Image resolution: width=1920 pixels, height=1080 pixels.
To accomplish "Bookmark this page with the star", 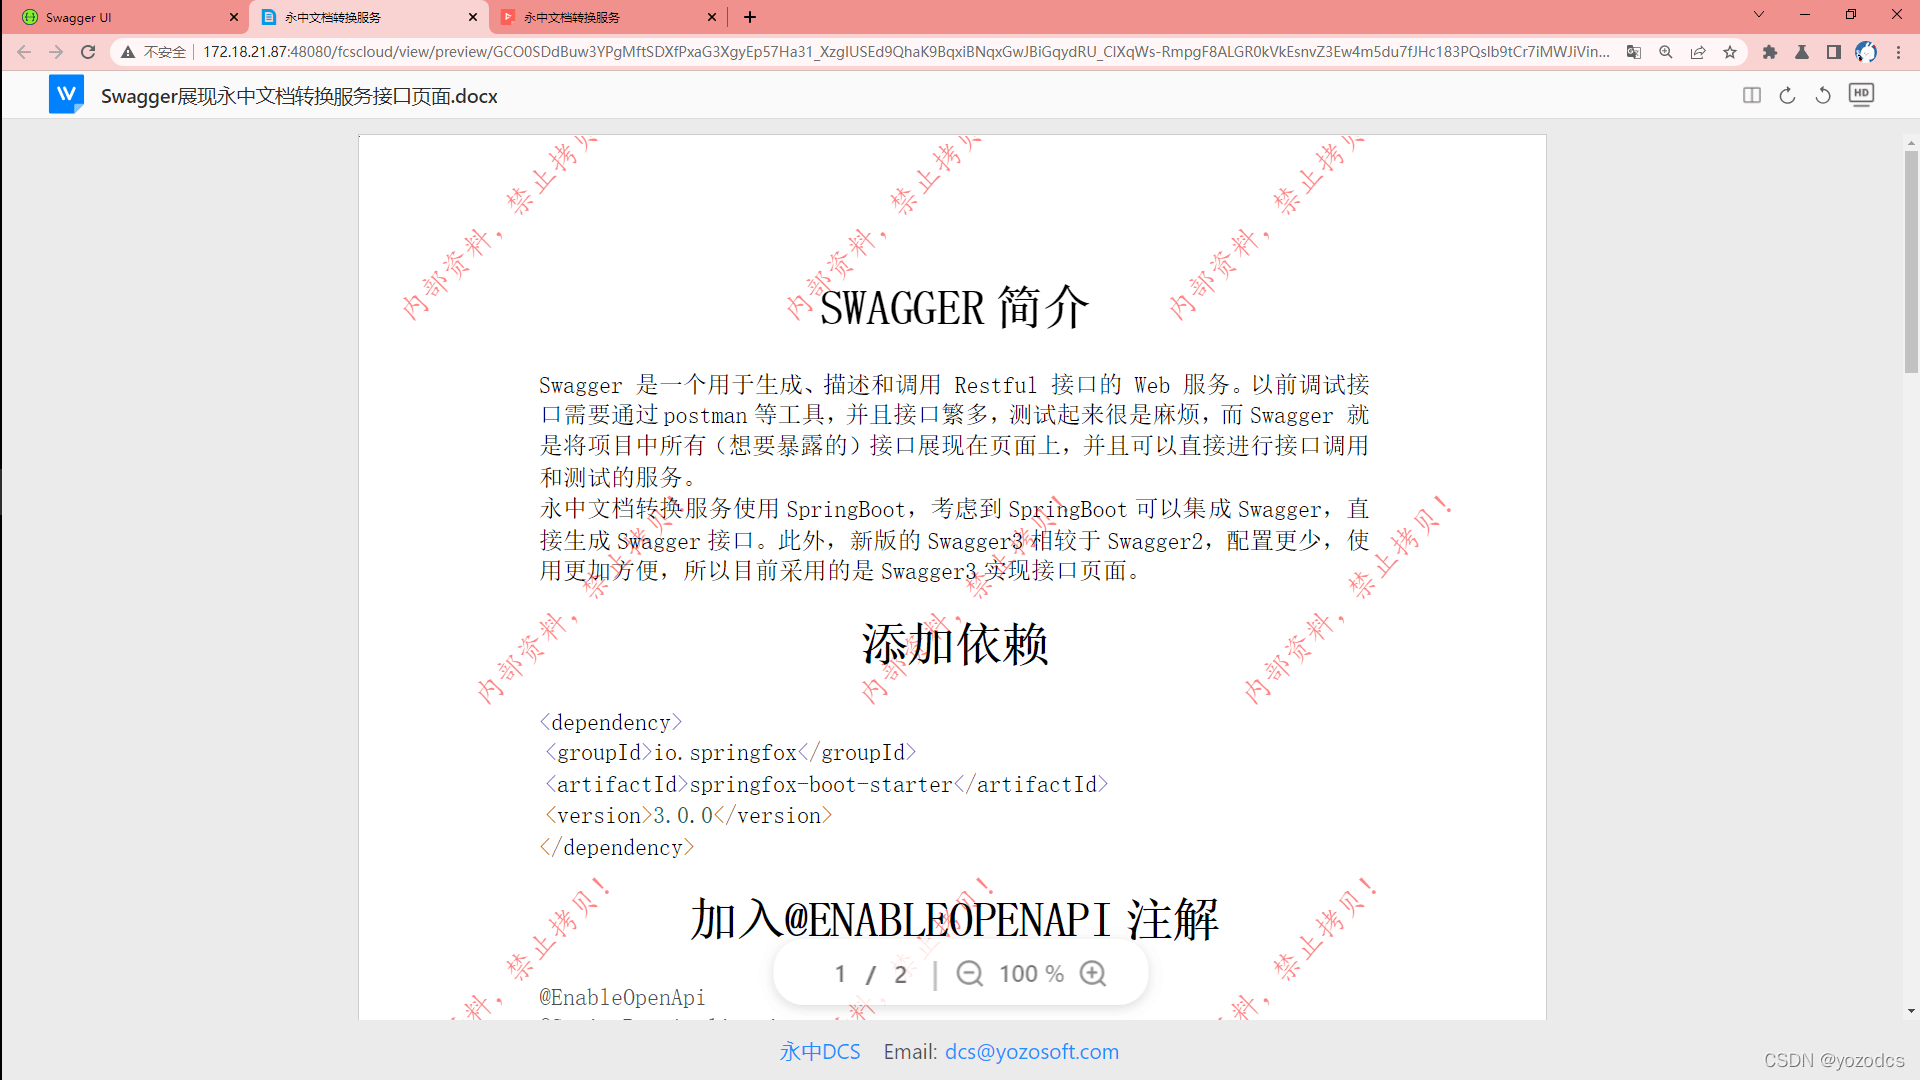I will [1730, 52].
